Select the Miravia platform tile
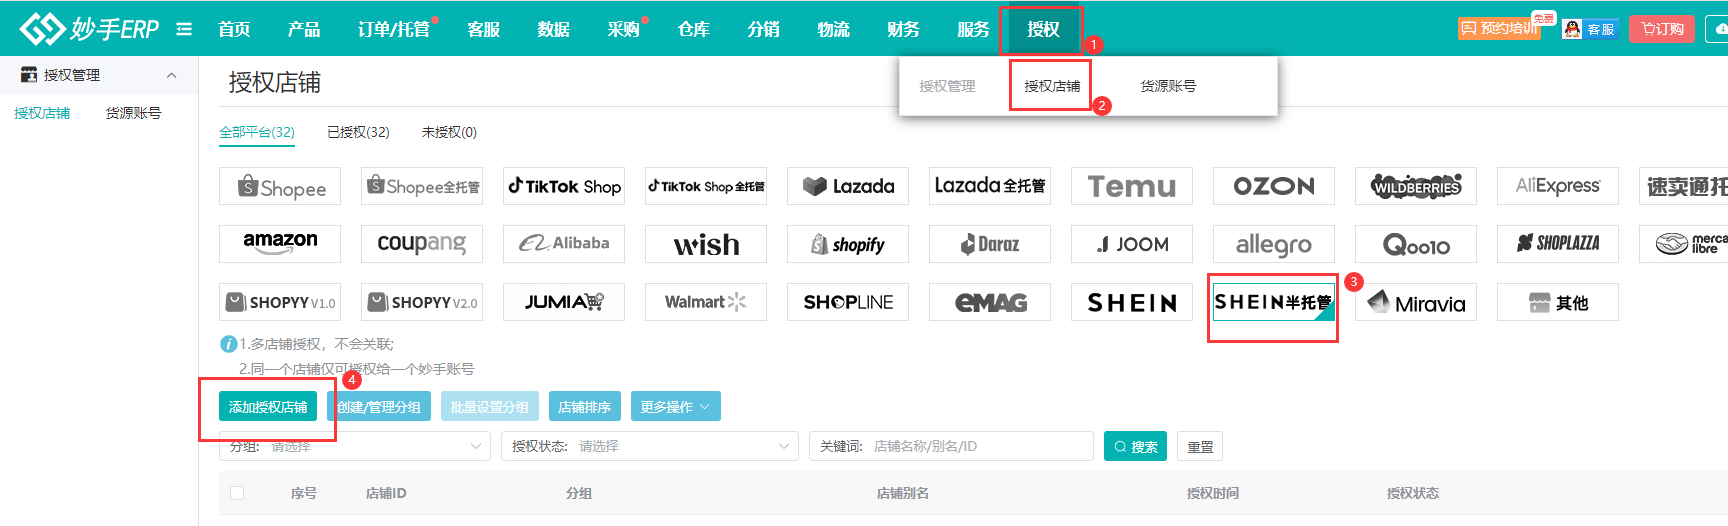Viewport: 1728px width, 526px height. pyautogui.click(x=1416, y=302)
